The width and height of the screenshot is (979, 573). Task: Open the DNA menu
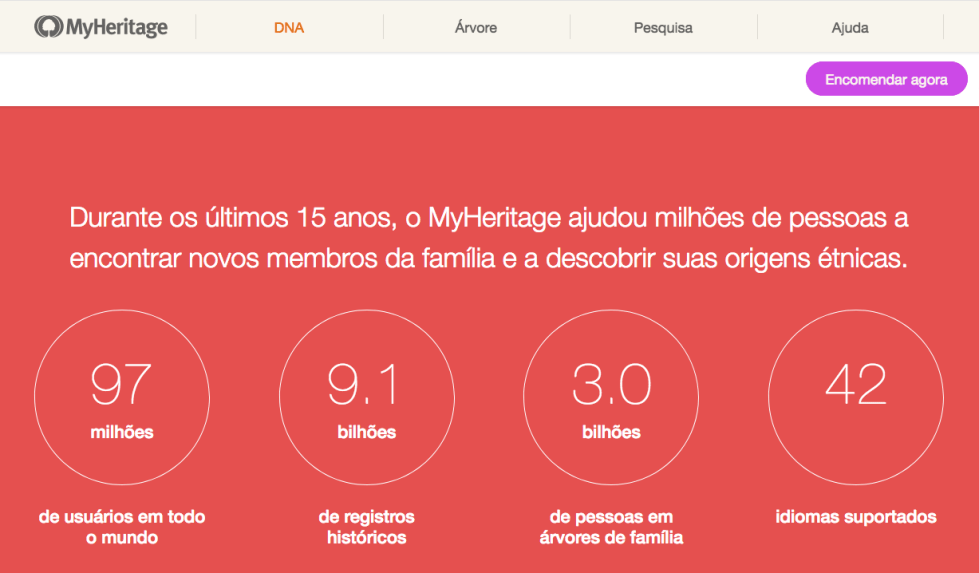point(289,28)
